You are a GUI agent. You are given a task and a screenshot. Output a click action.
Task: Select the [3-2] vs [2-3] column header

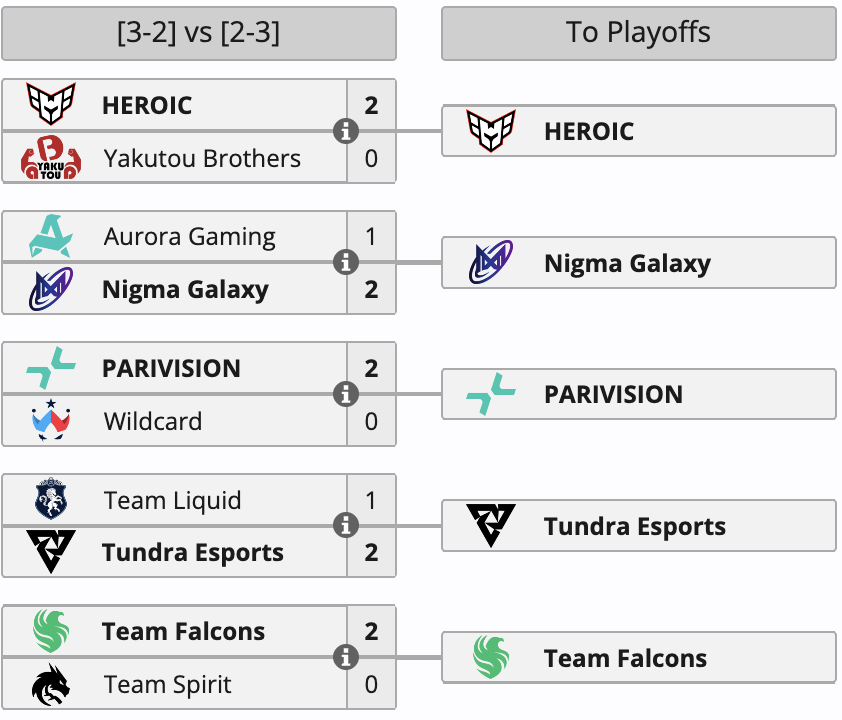(x=199, y=33)
